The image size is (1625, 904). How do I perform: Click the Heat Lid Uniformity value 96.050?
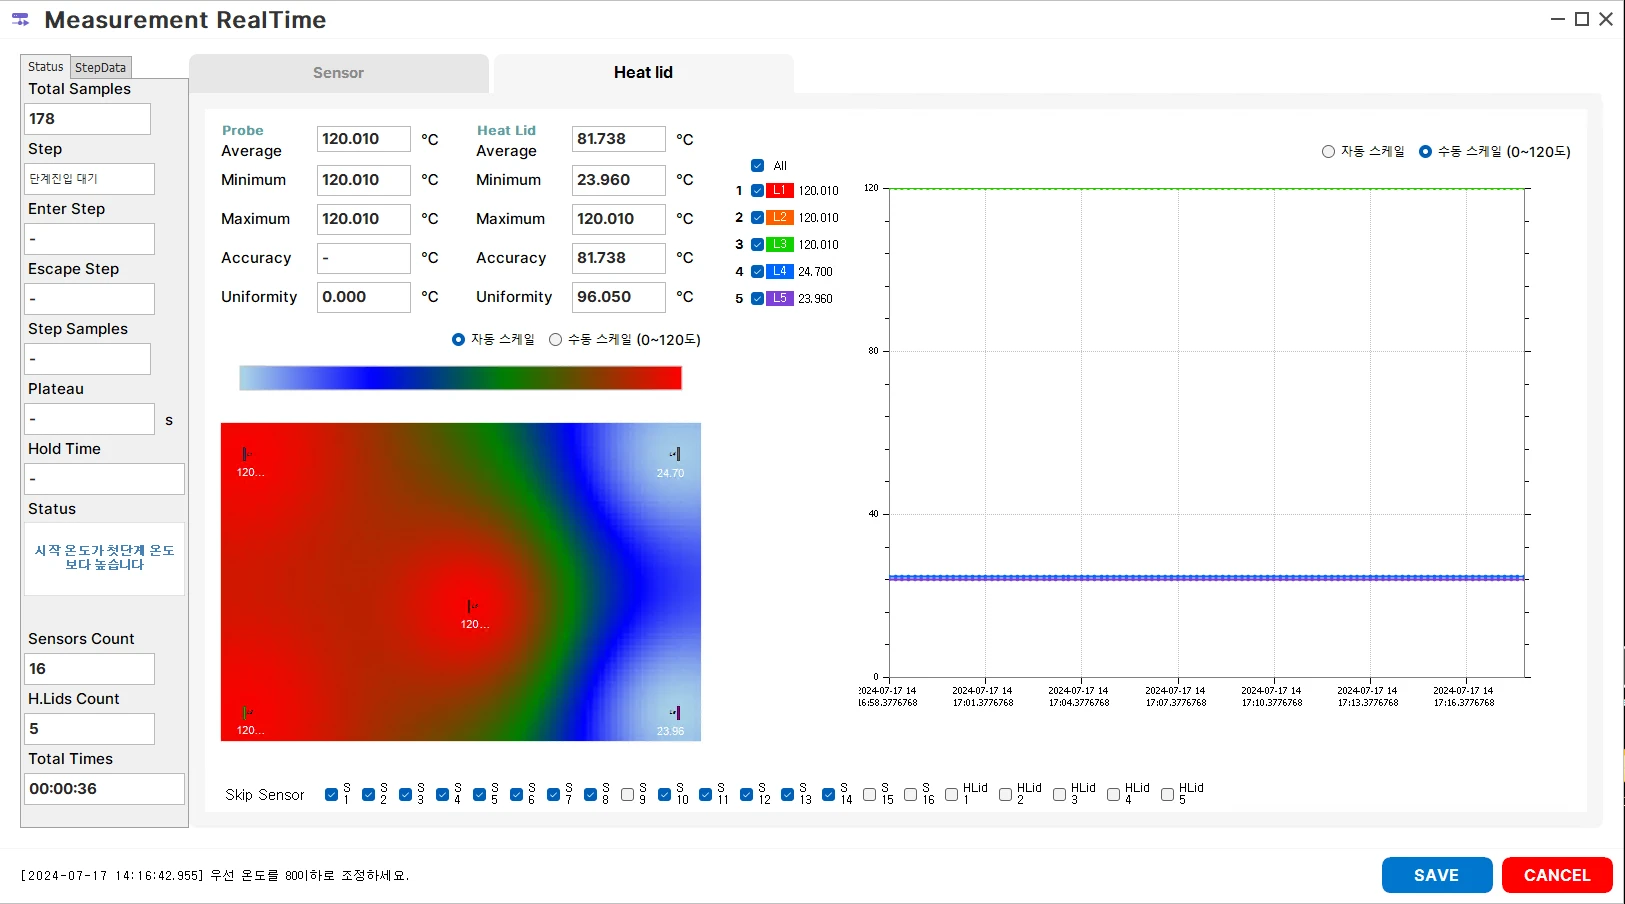pos(618,297)
